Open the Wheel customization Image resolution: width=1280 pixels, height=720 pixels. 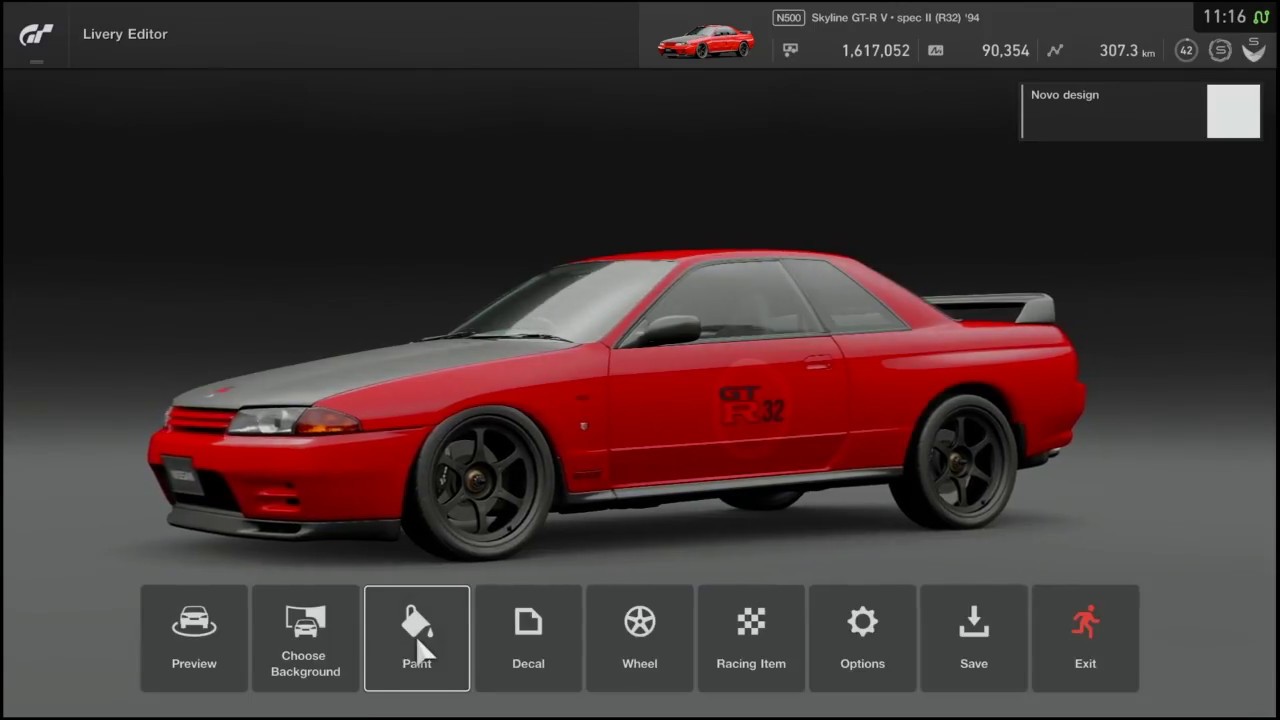(x=640, y=638)
